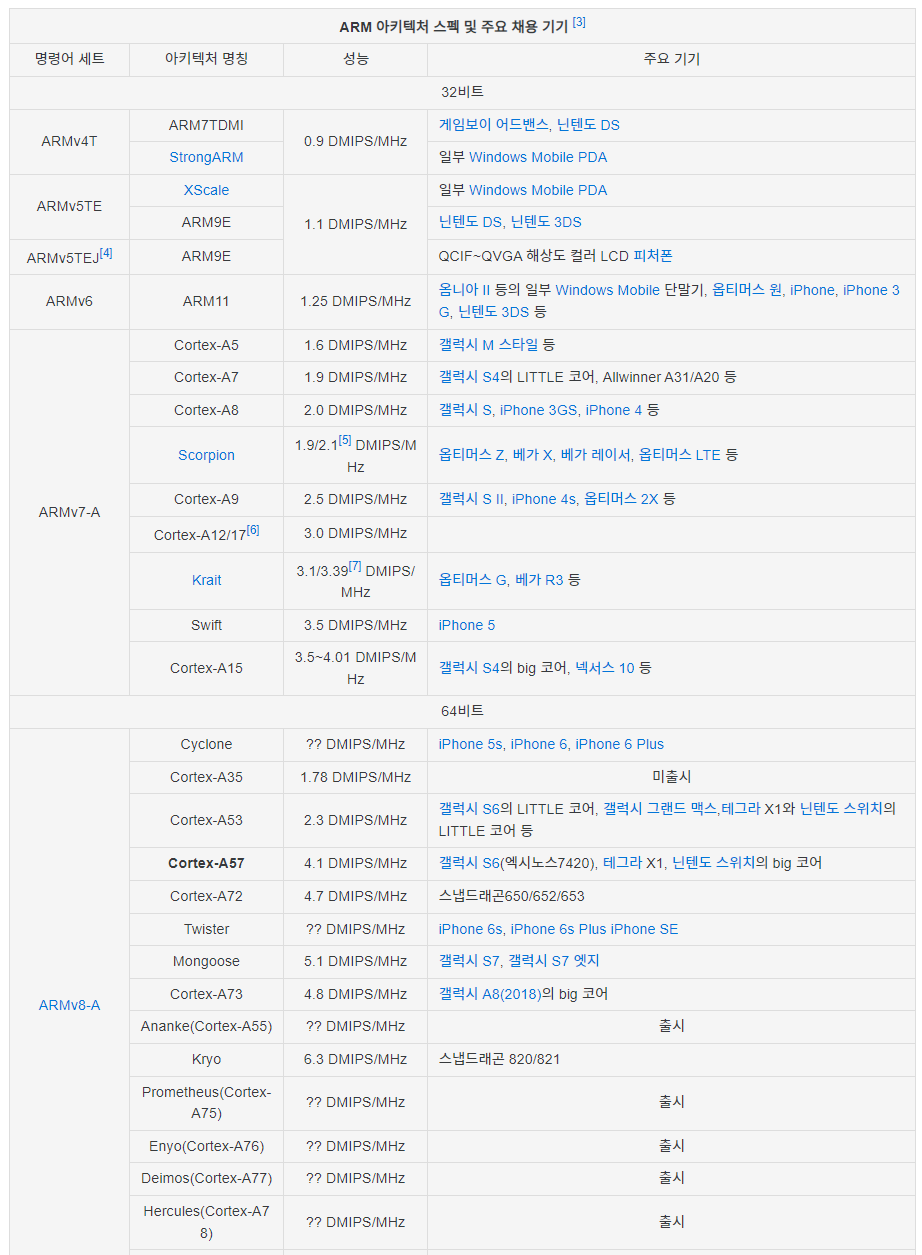Open the iPhone 4 link
The height and width of the screenshot is (1255, 922).
614,410
